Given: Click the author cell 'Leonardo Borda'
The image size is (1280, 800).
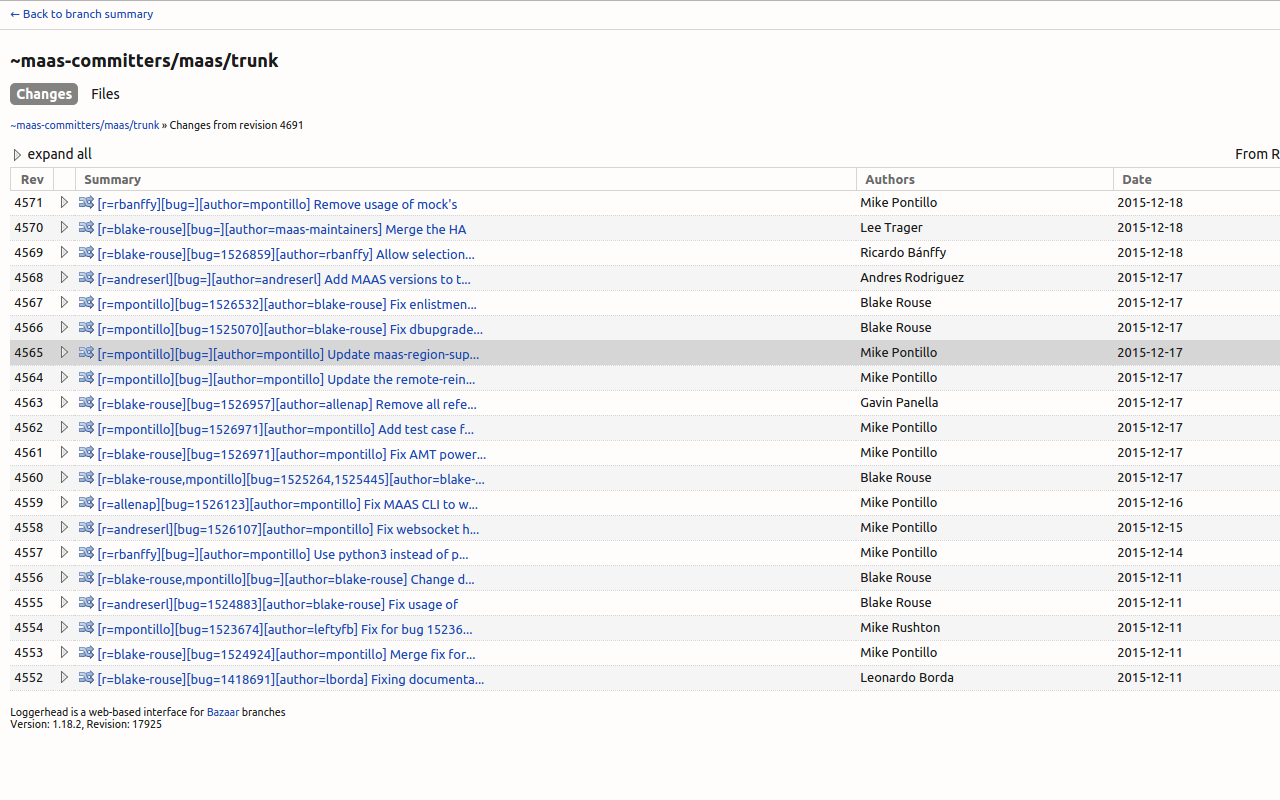Looking at the screenshot, I should [907, 677].
